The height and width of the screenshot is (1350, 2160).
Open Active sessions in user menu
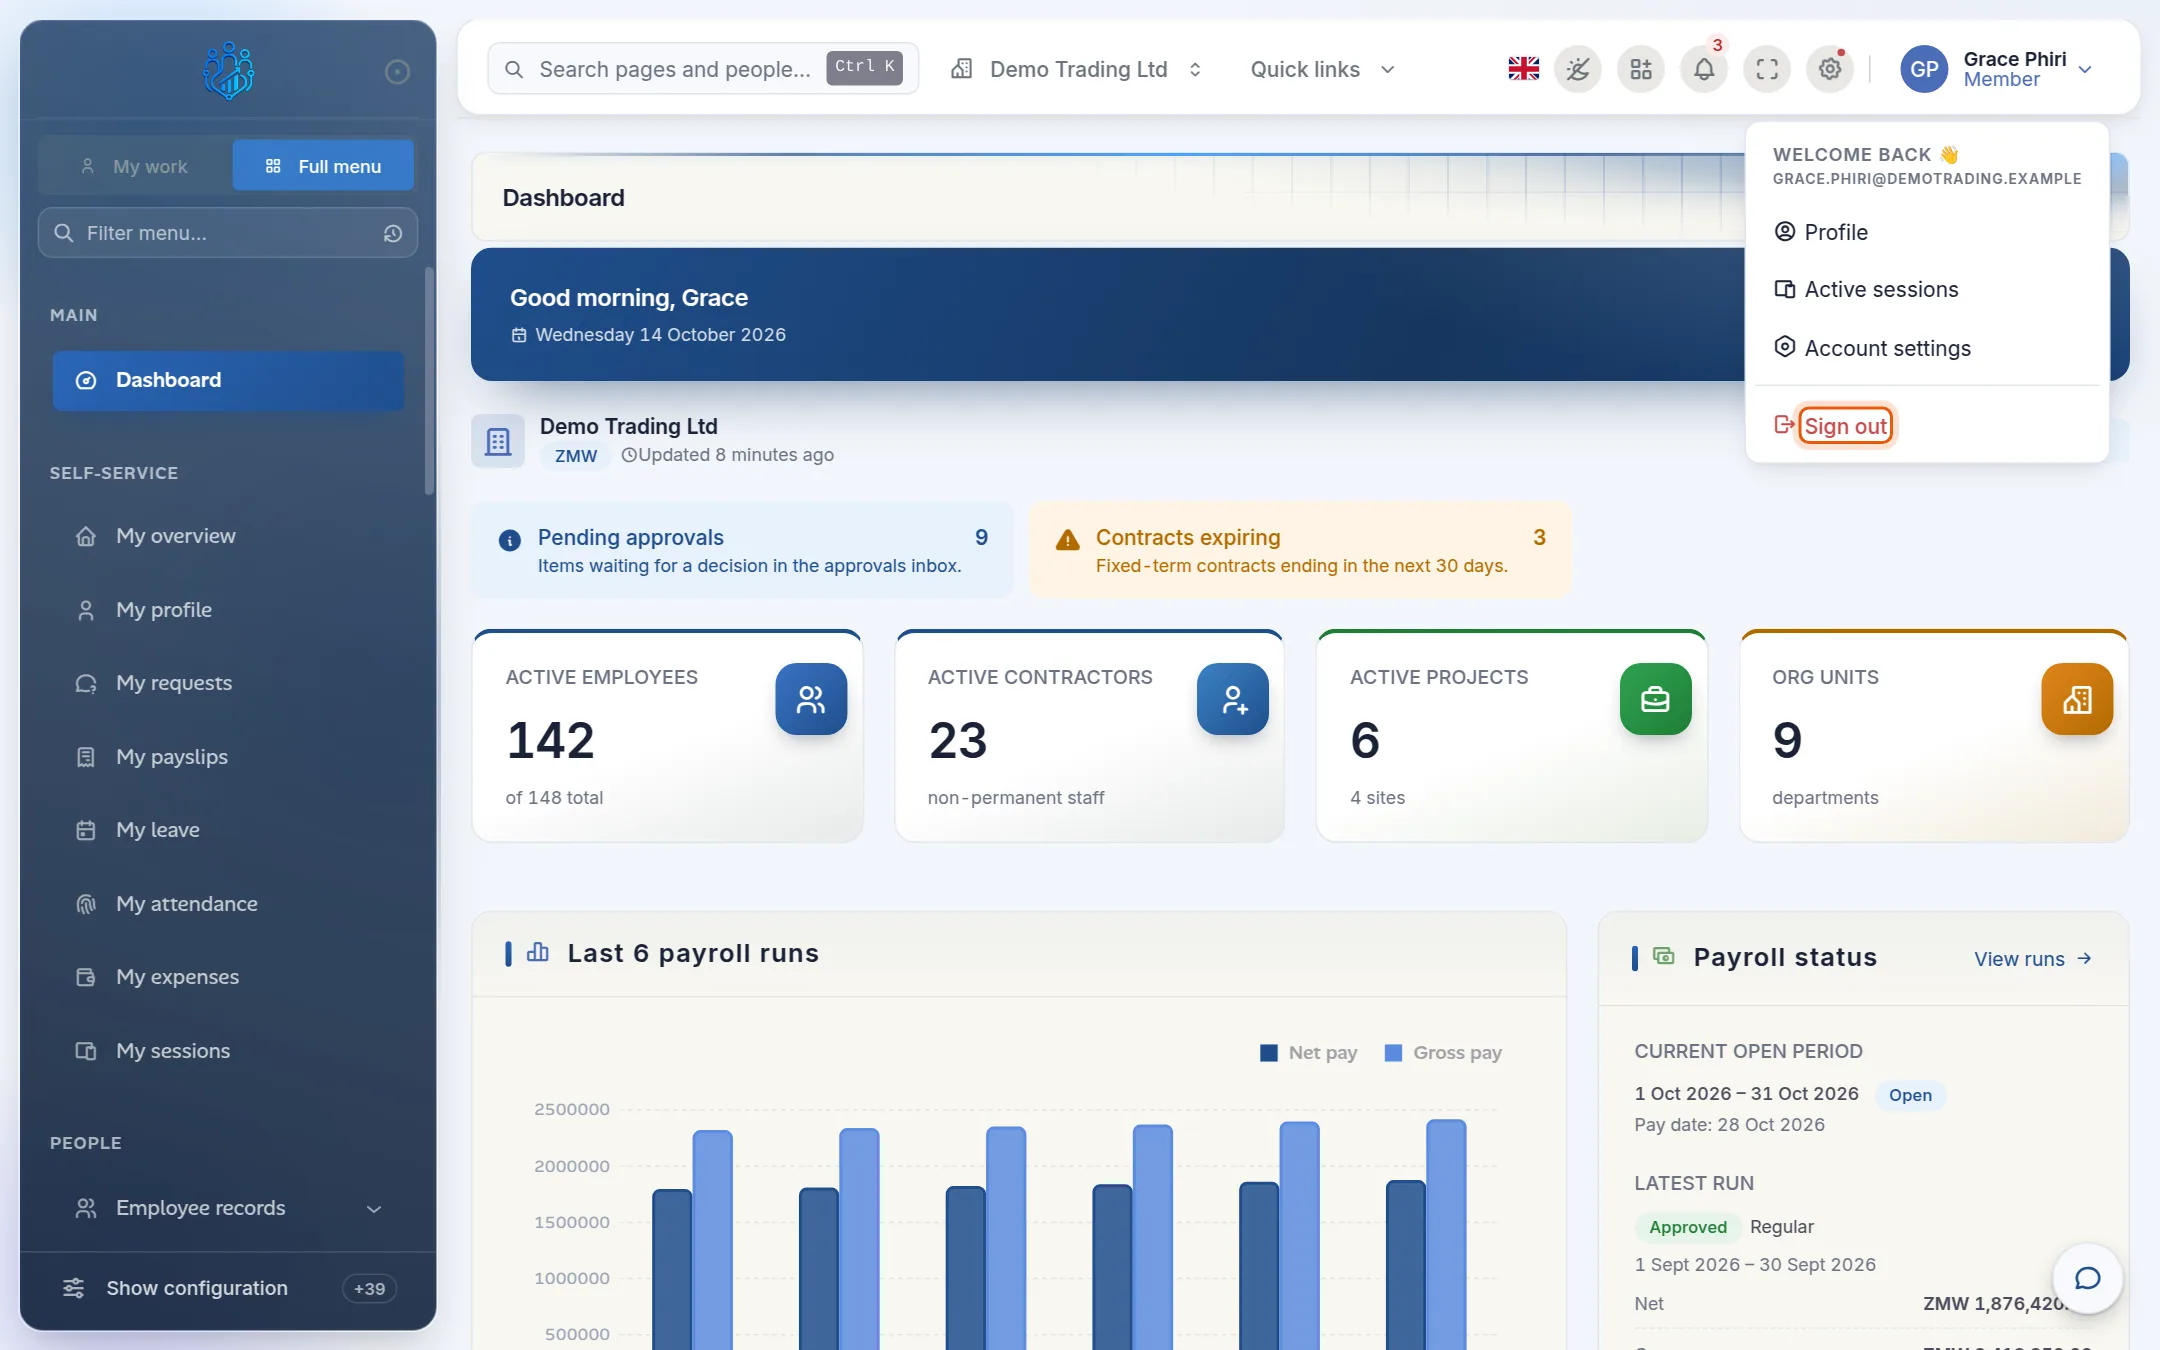click(x=1927, y=289)
